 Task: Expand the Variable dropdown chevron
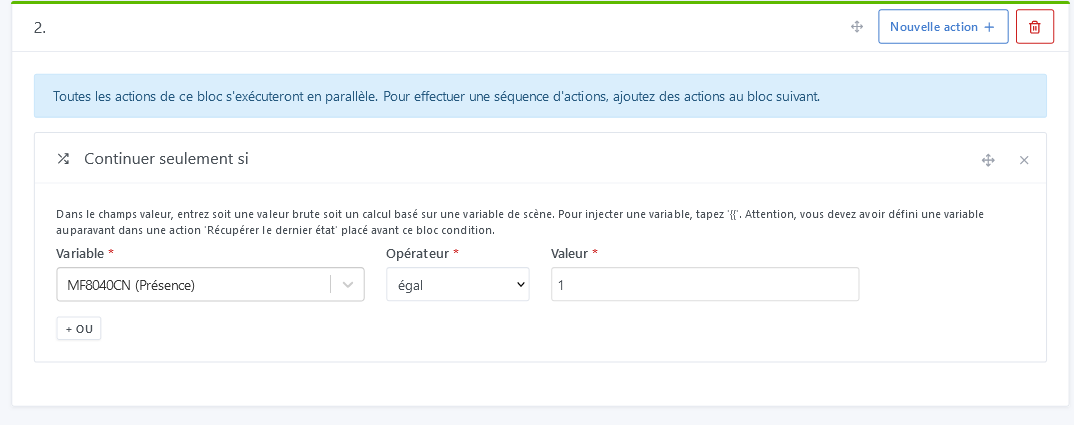point(348,285)
